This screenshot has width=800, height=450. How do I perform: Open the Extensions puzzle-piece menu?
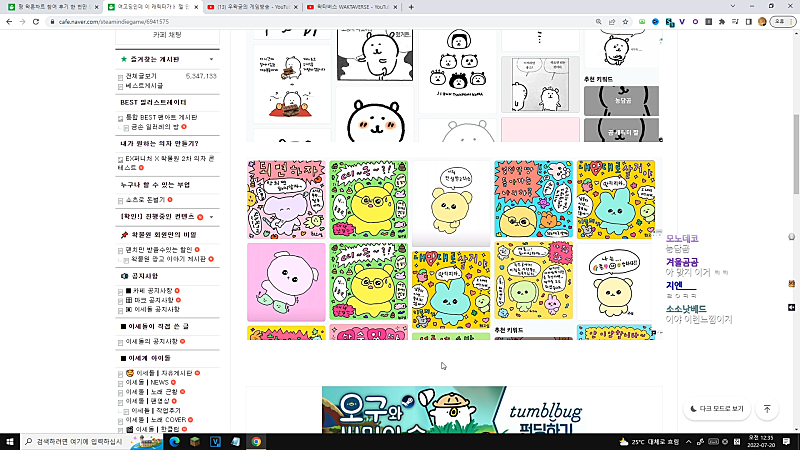pyautogui.click(x=721, y=22)
